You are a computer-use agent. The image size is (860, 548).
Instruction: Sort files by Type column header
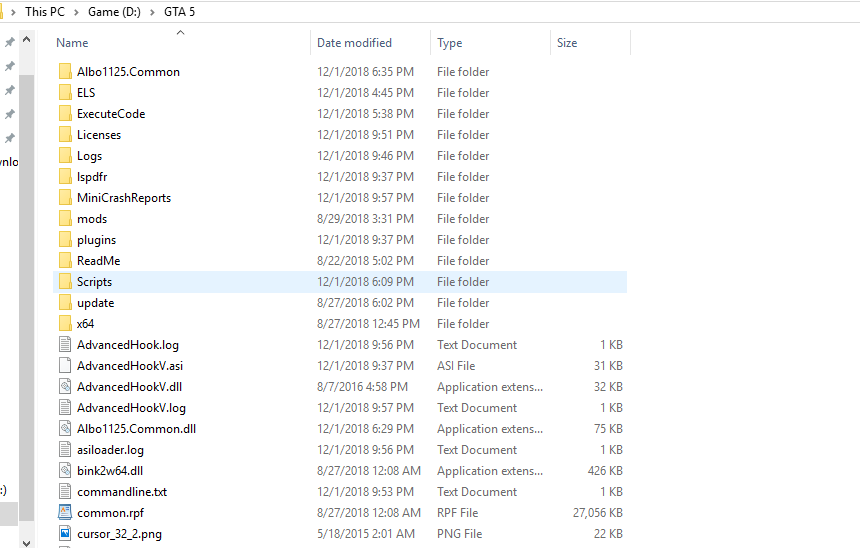[x=450, y=43]
